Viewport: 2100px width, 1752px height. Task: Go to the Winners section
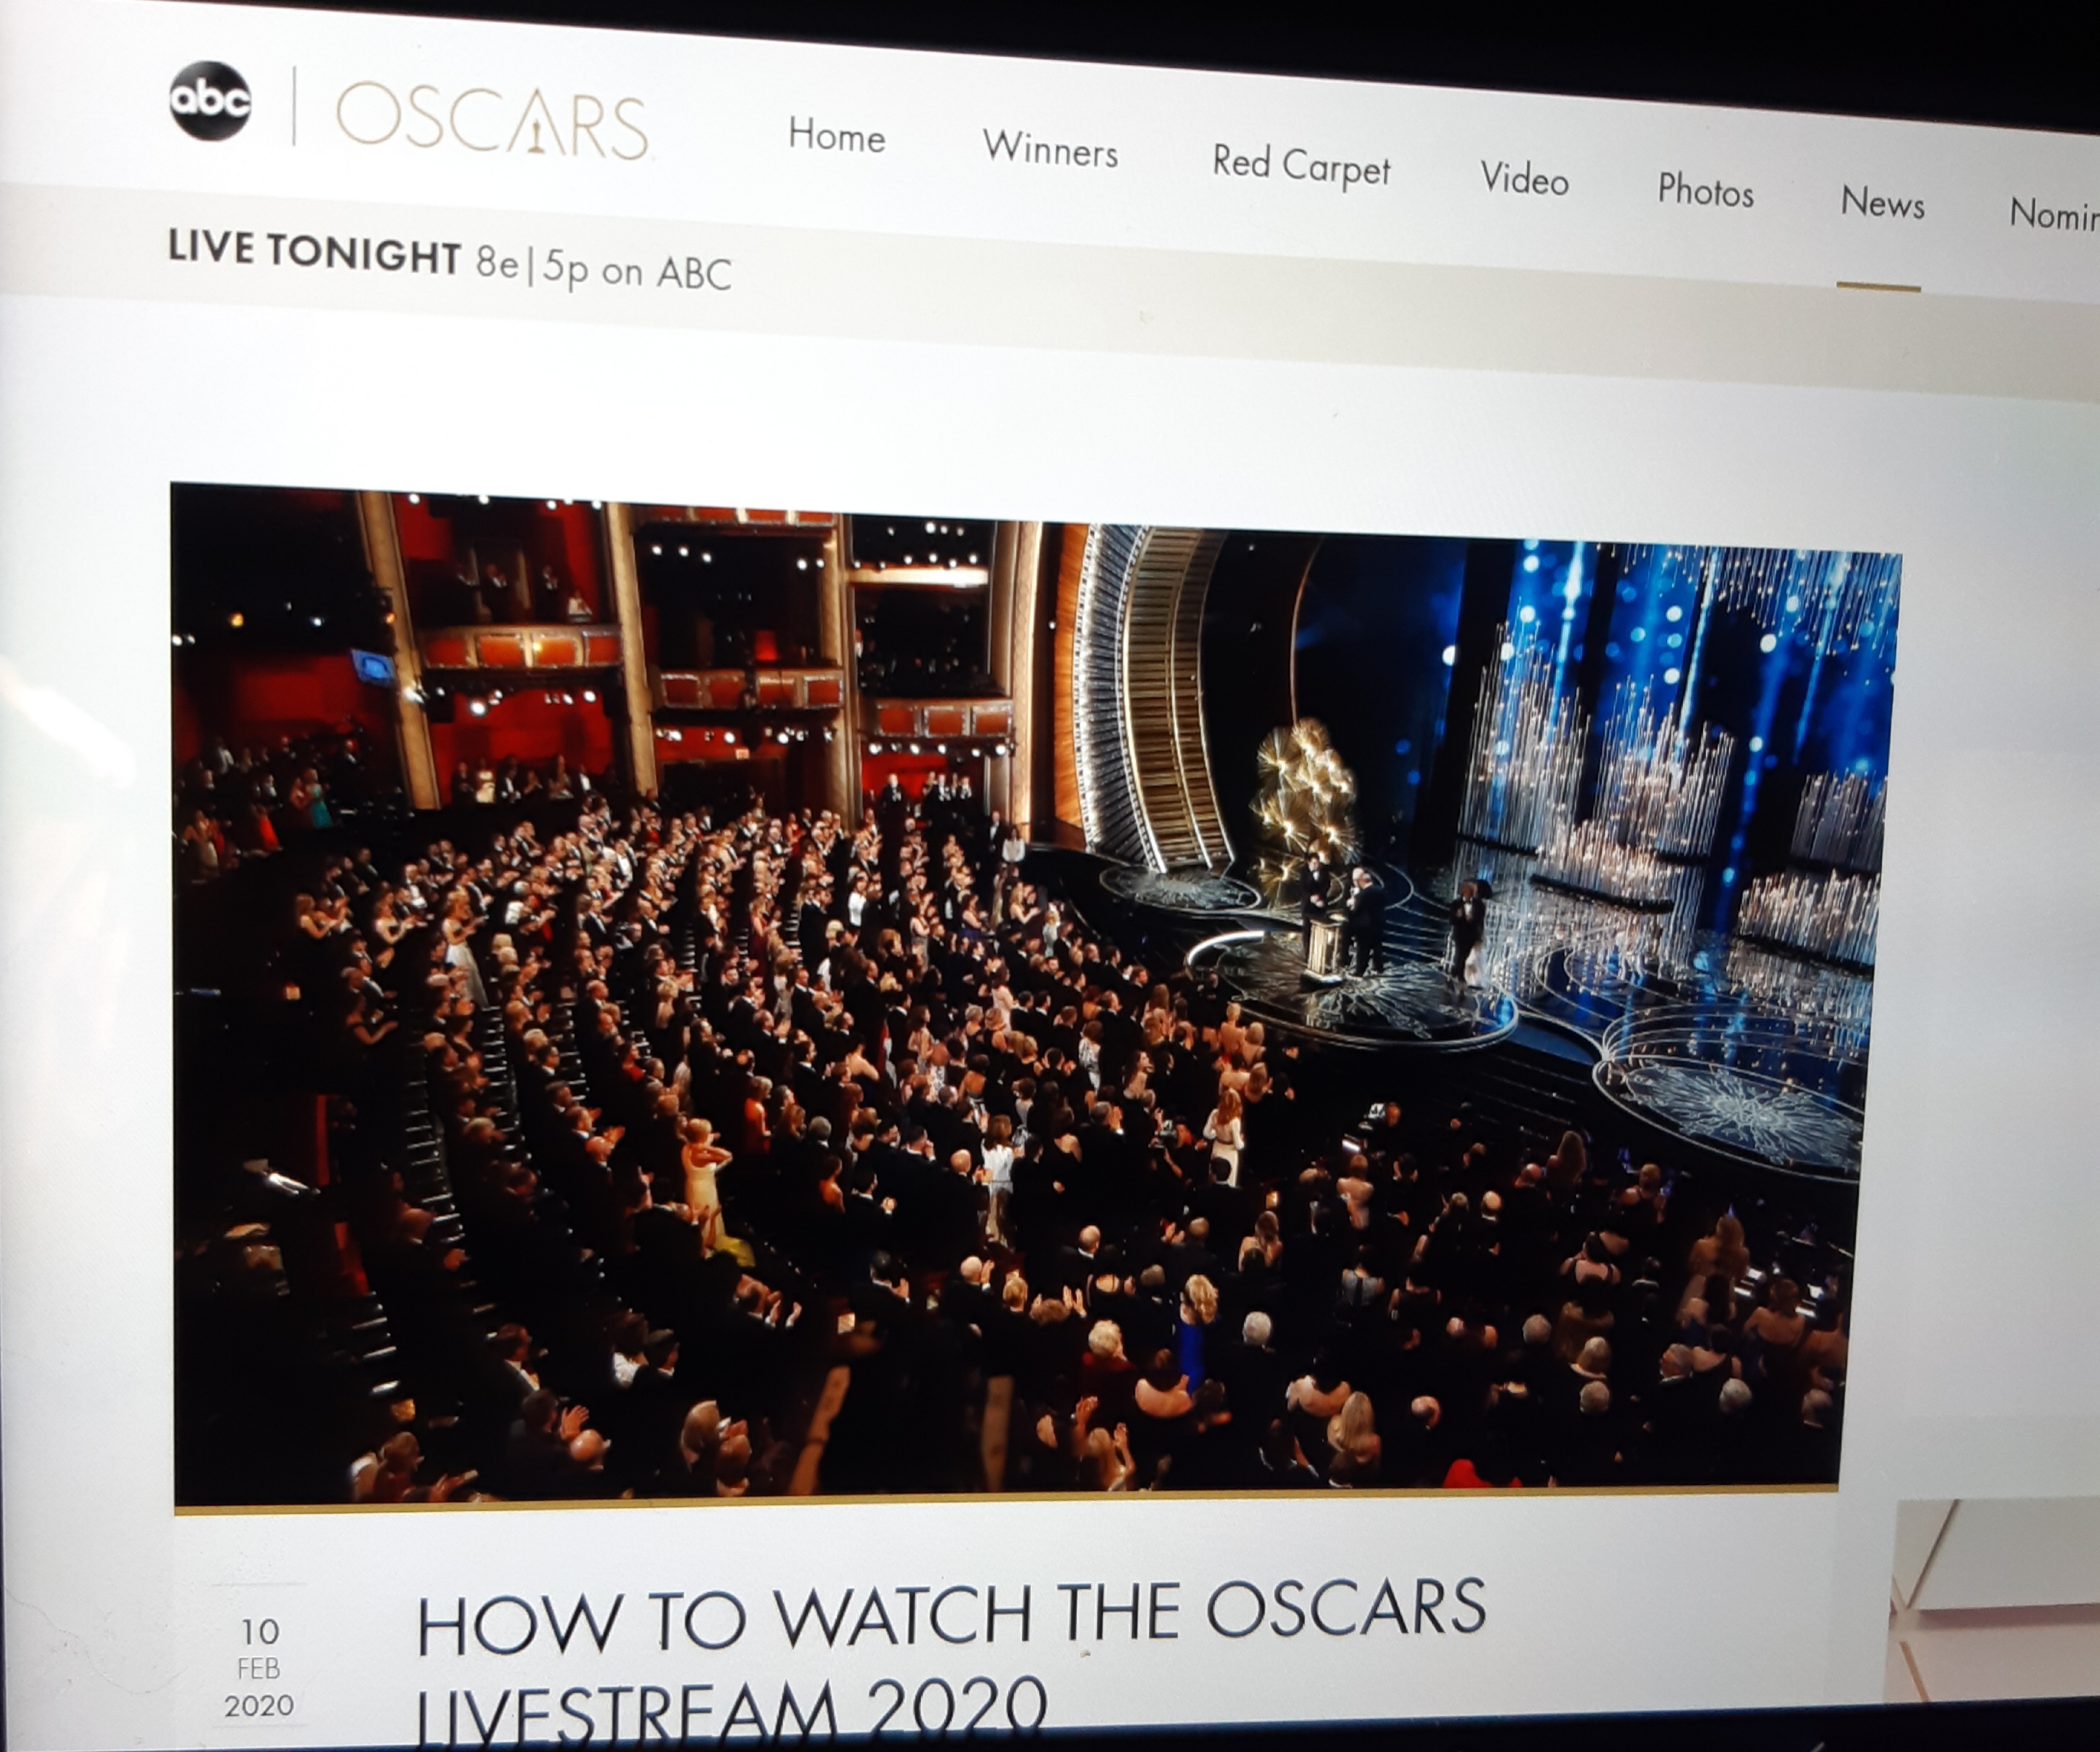click(x=1050, y=150)
